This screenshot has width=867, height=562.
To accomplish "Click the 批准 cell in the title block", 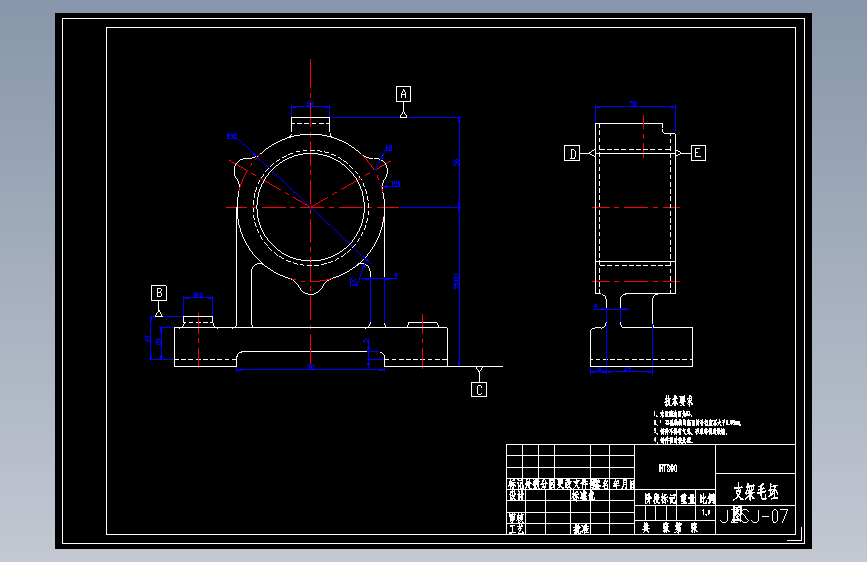I will point(581,529).
